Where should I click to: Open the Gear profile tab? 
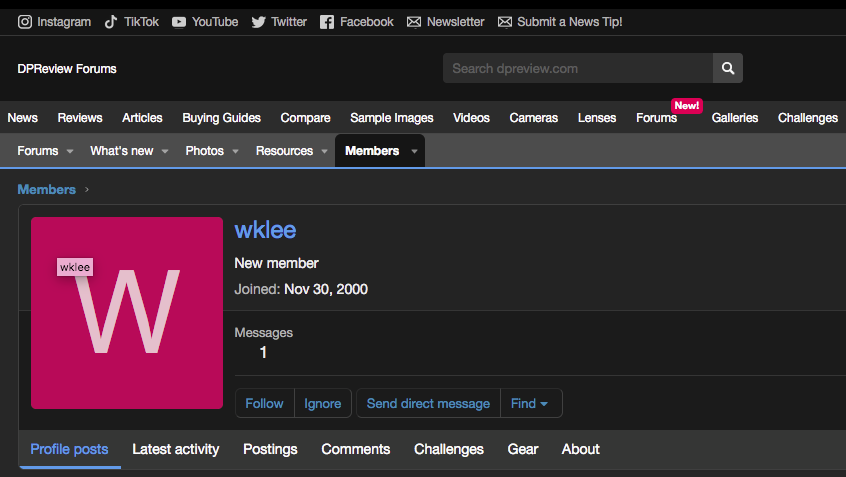(523, 449)
